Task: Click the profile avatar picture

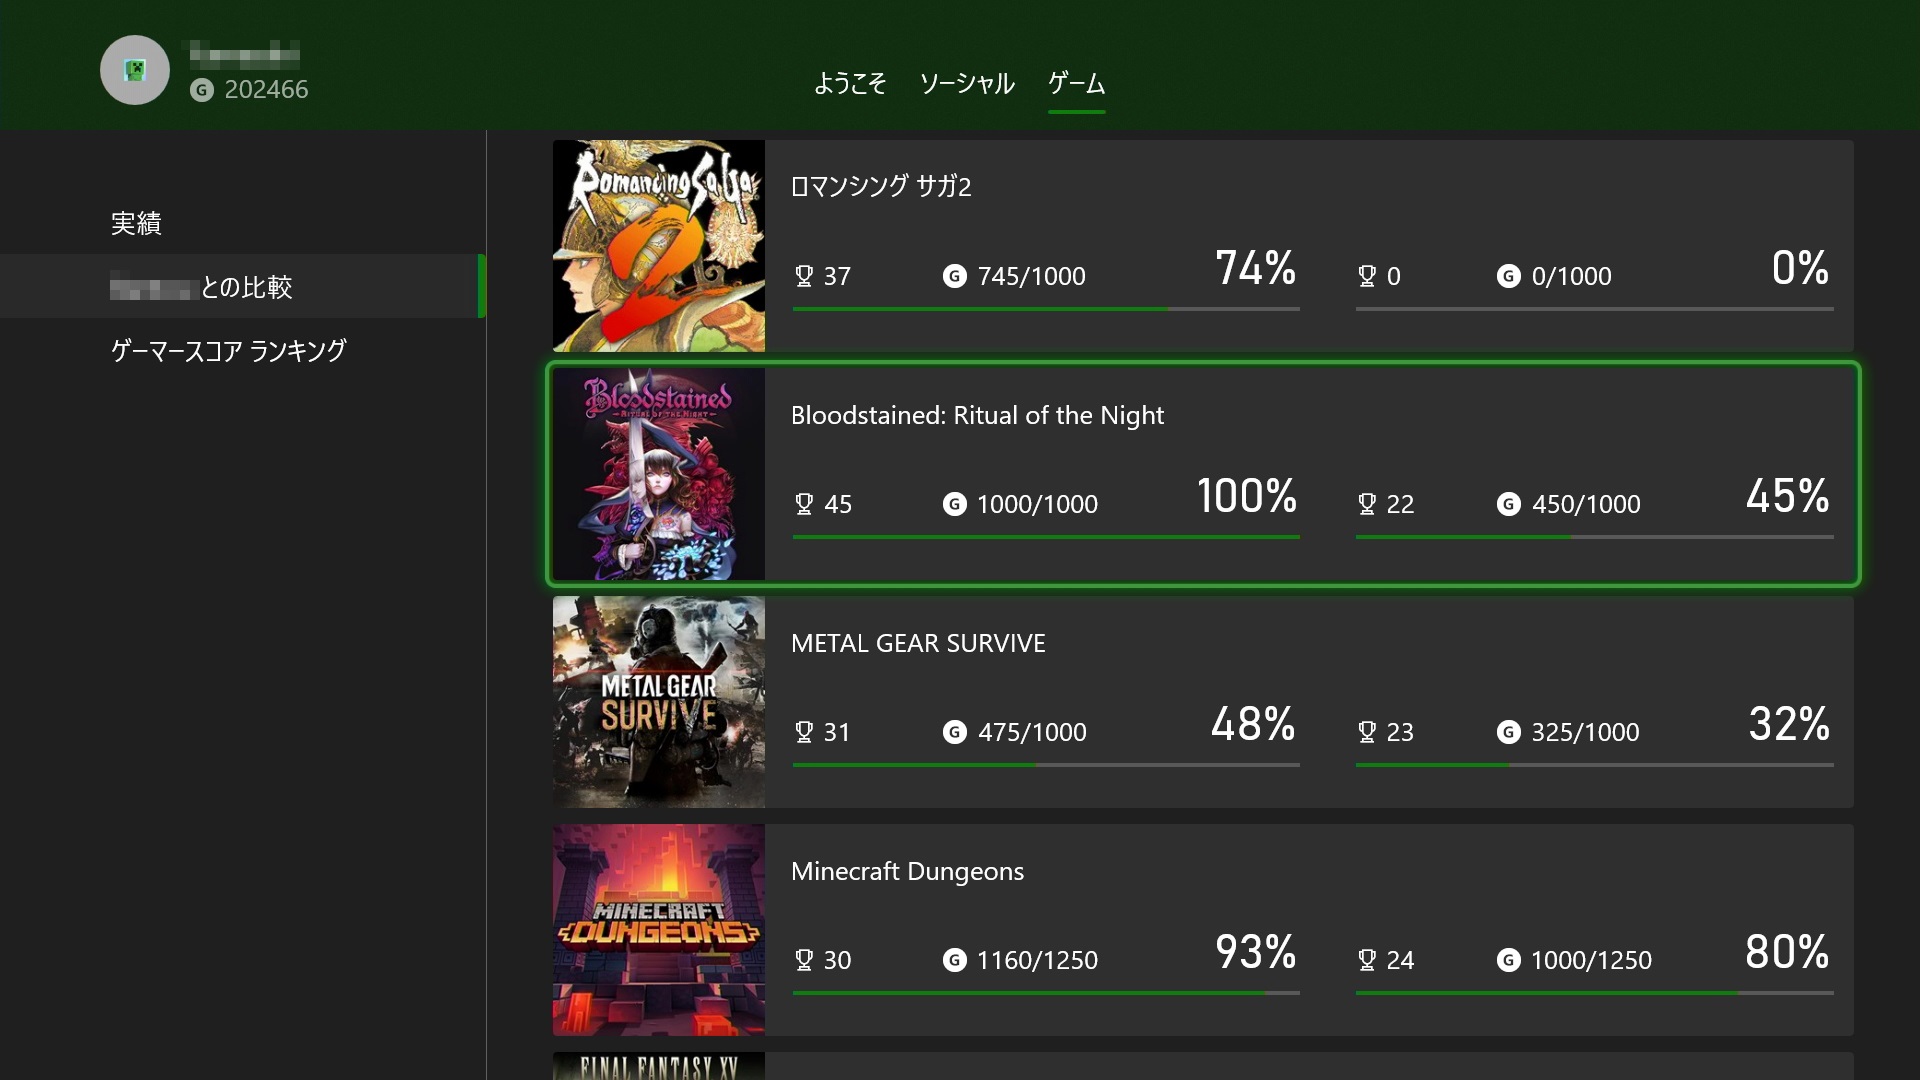Action: (x=135, y=70)
